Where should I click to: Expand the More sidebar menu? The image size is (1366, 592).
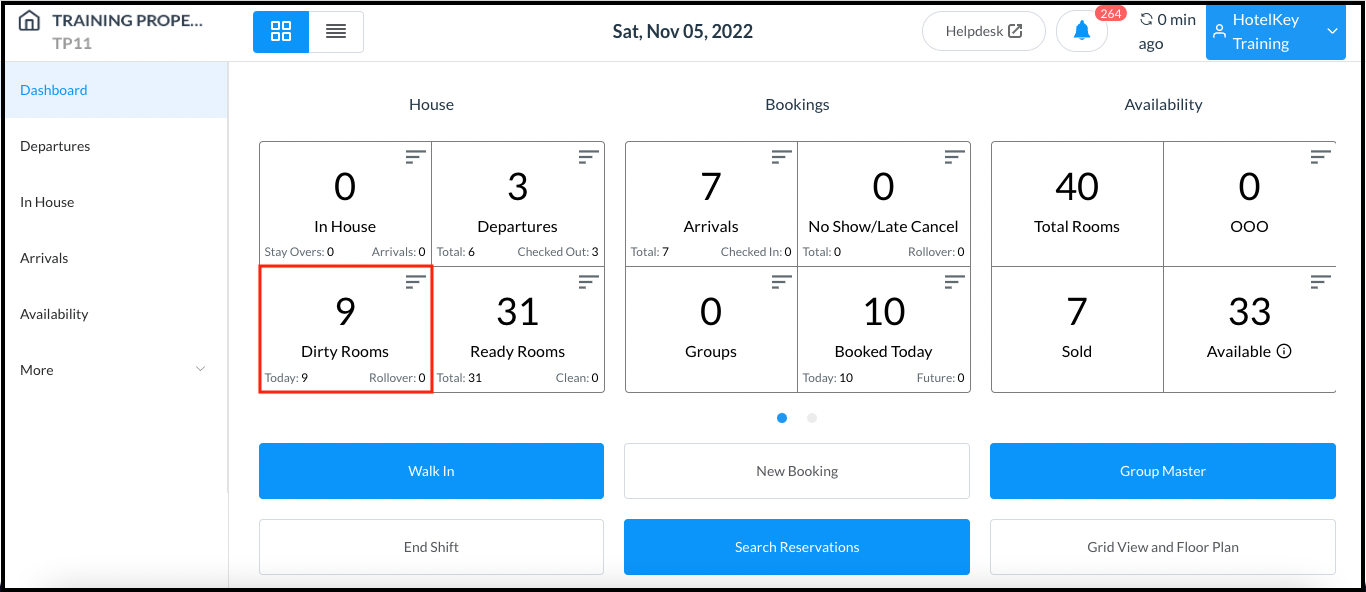(x=113, y=370)
